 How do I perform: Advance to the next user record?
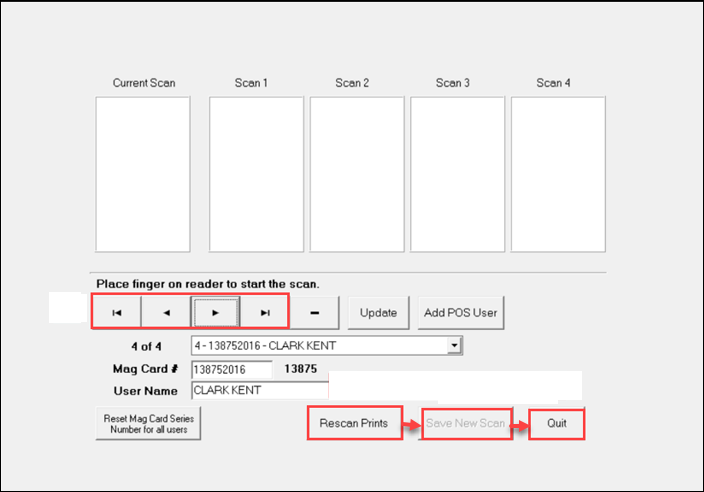click(x=216, y=312)
